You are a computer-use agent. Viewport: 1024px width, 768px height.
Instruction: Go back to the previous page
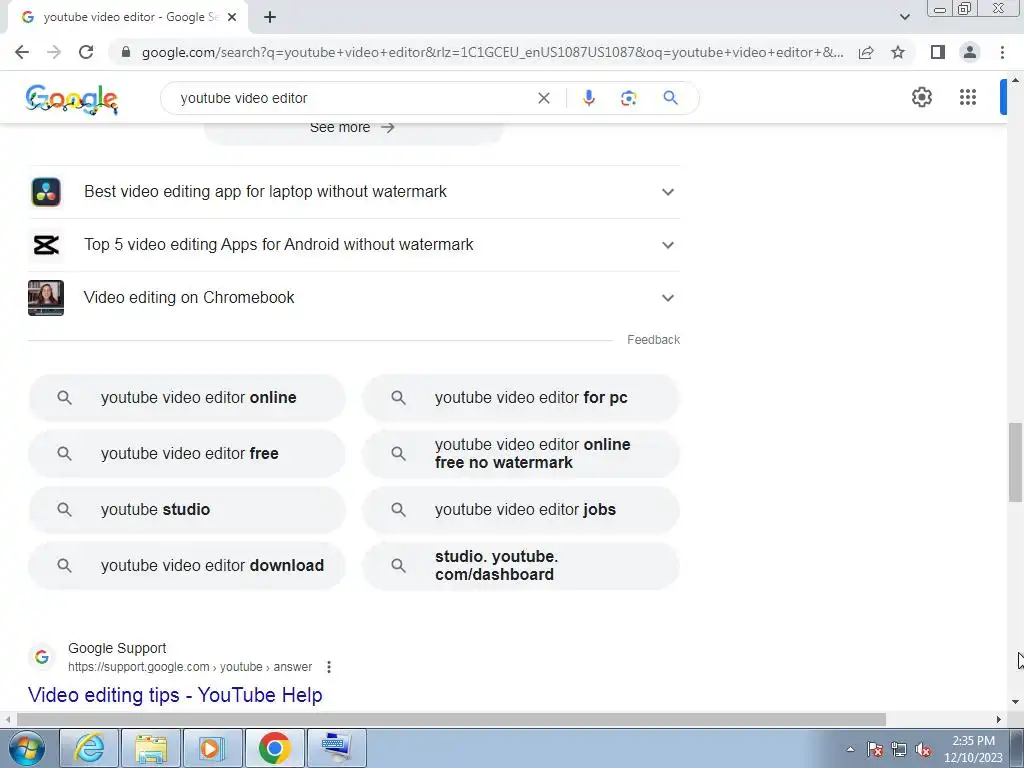[x=22, y=52]
